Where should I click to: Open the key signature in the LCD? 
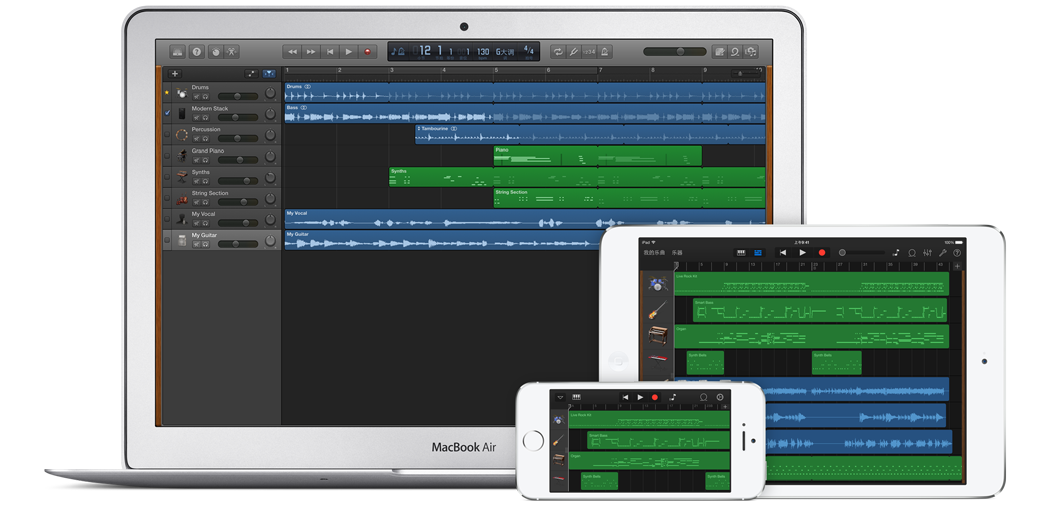coord(505,52)
